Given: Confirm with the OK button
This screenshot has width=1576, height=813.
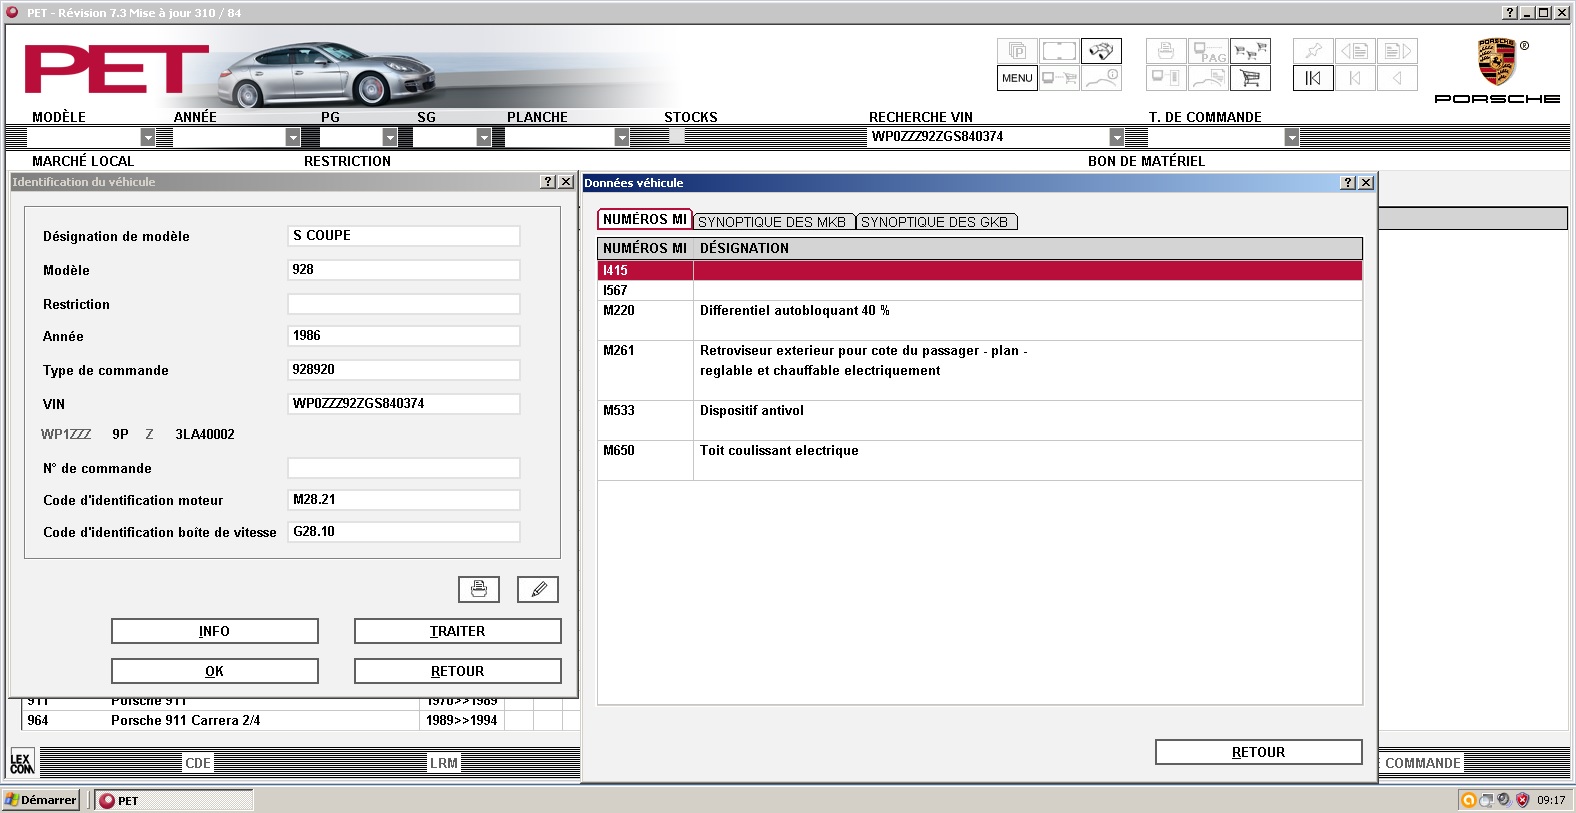Looking at the screenshot, I should 215,671.
